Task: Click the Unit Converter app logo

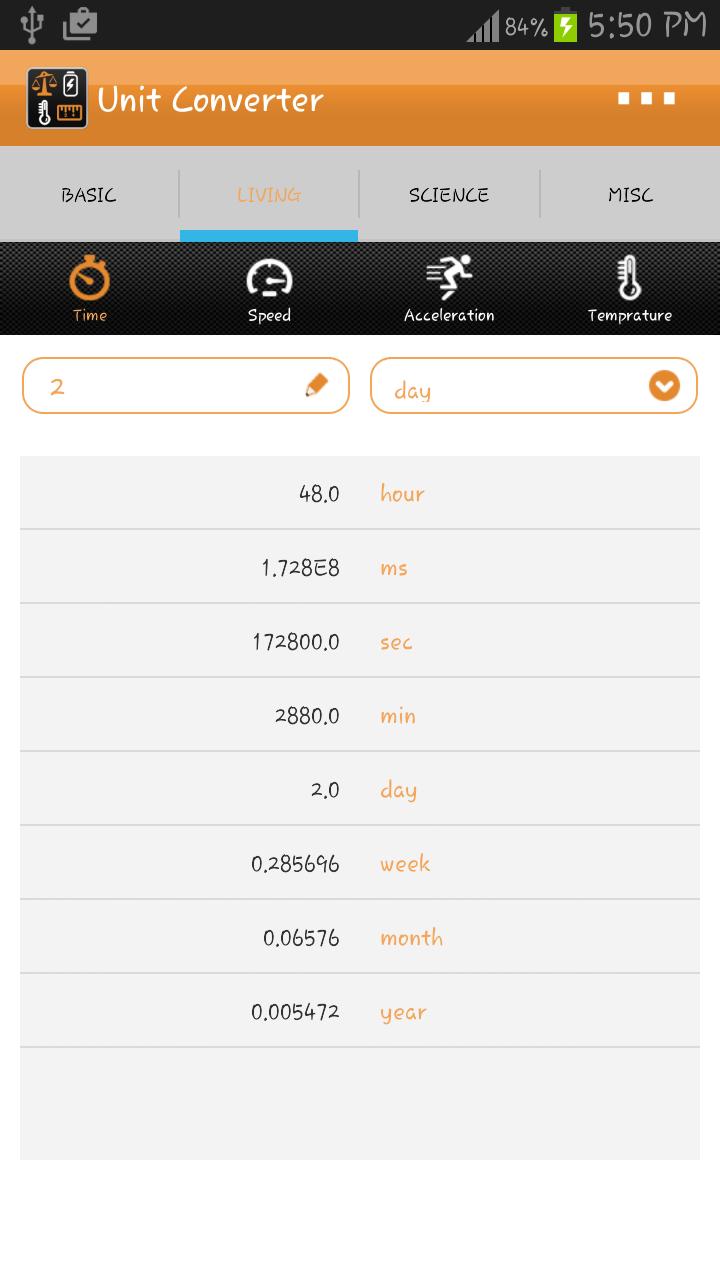Action: pos(57,99)
